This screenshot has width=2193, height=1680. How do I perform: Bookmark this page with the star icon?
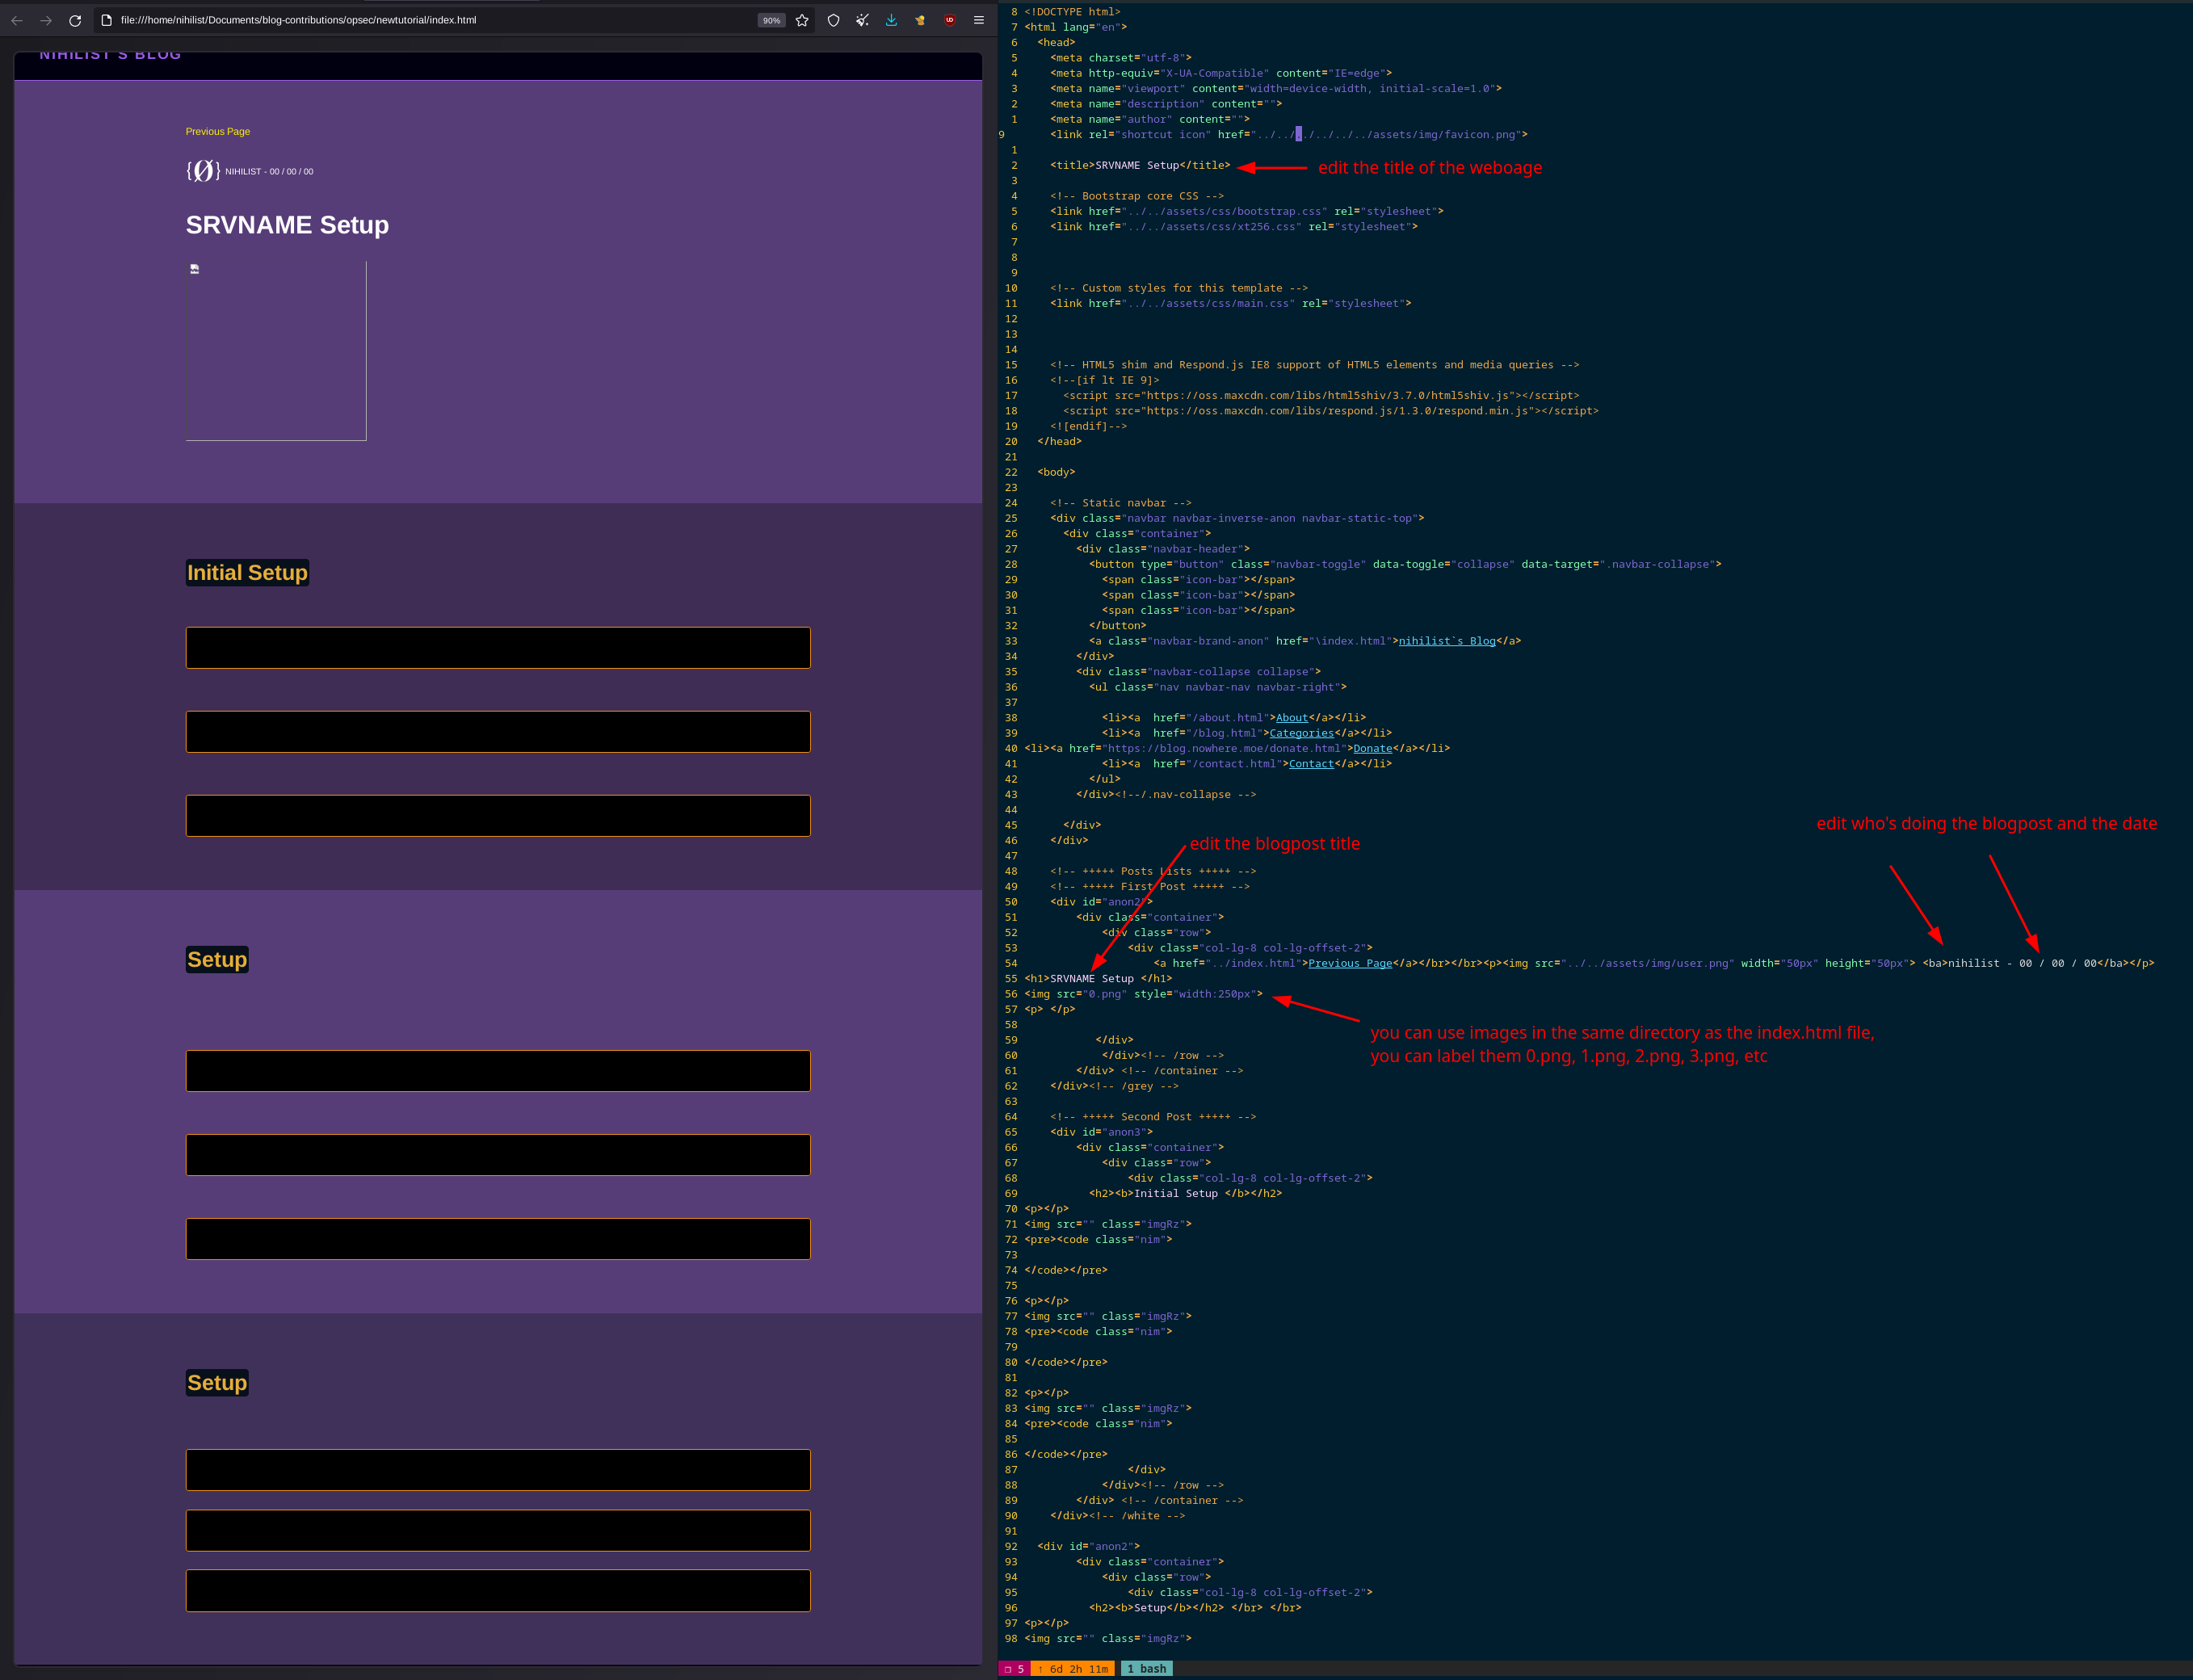802,20
